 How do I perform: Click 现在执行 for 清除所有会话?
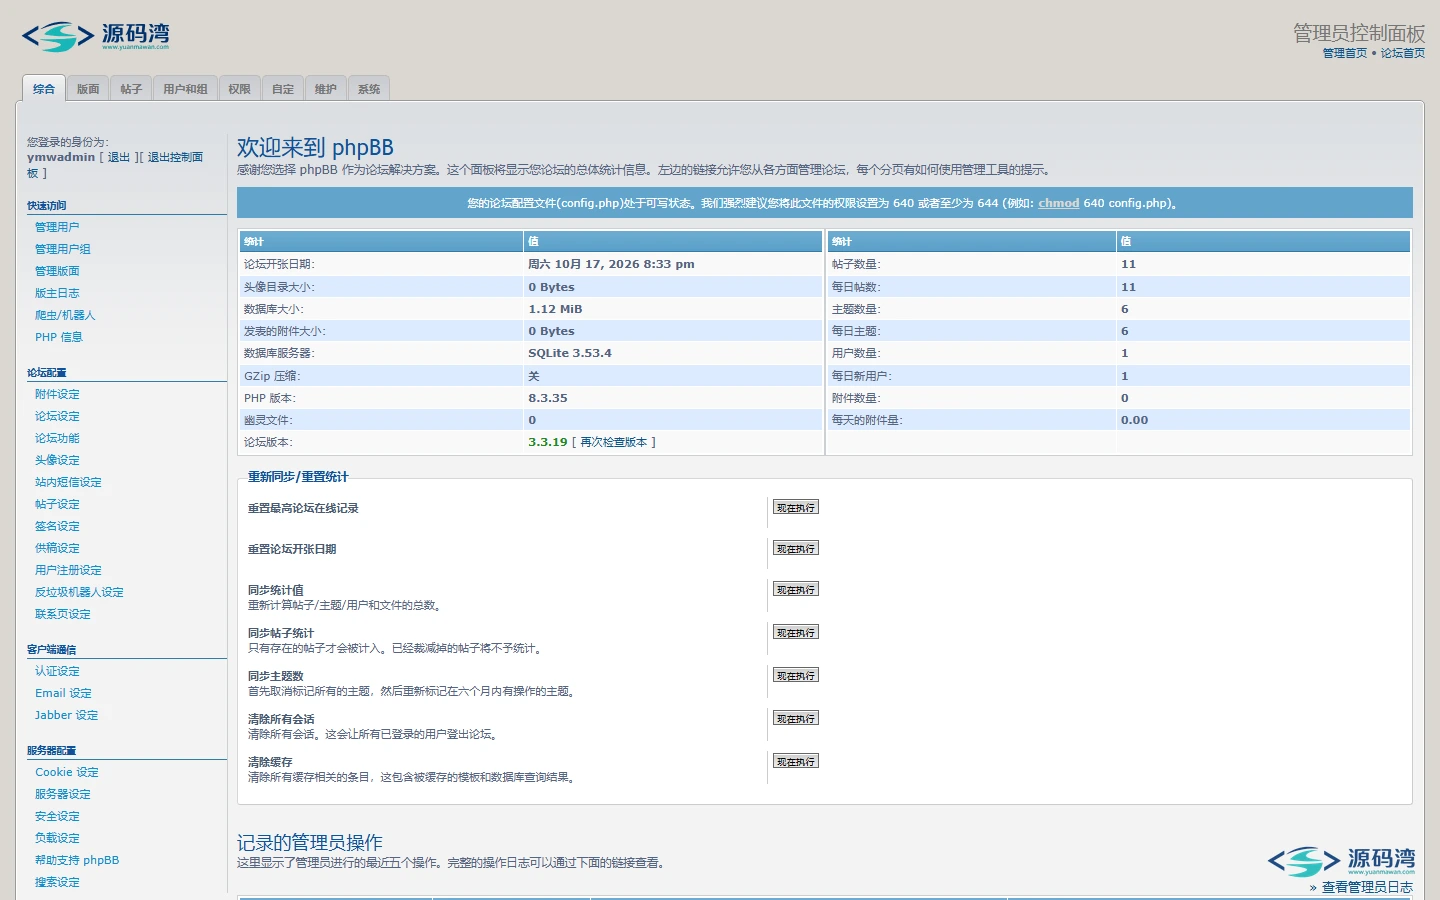(x=796, y=719)
